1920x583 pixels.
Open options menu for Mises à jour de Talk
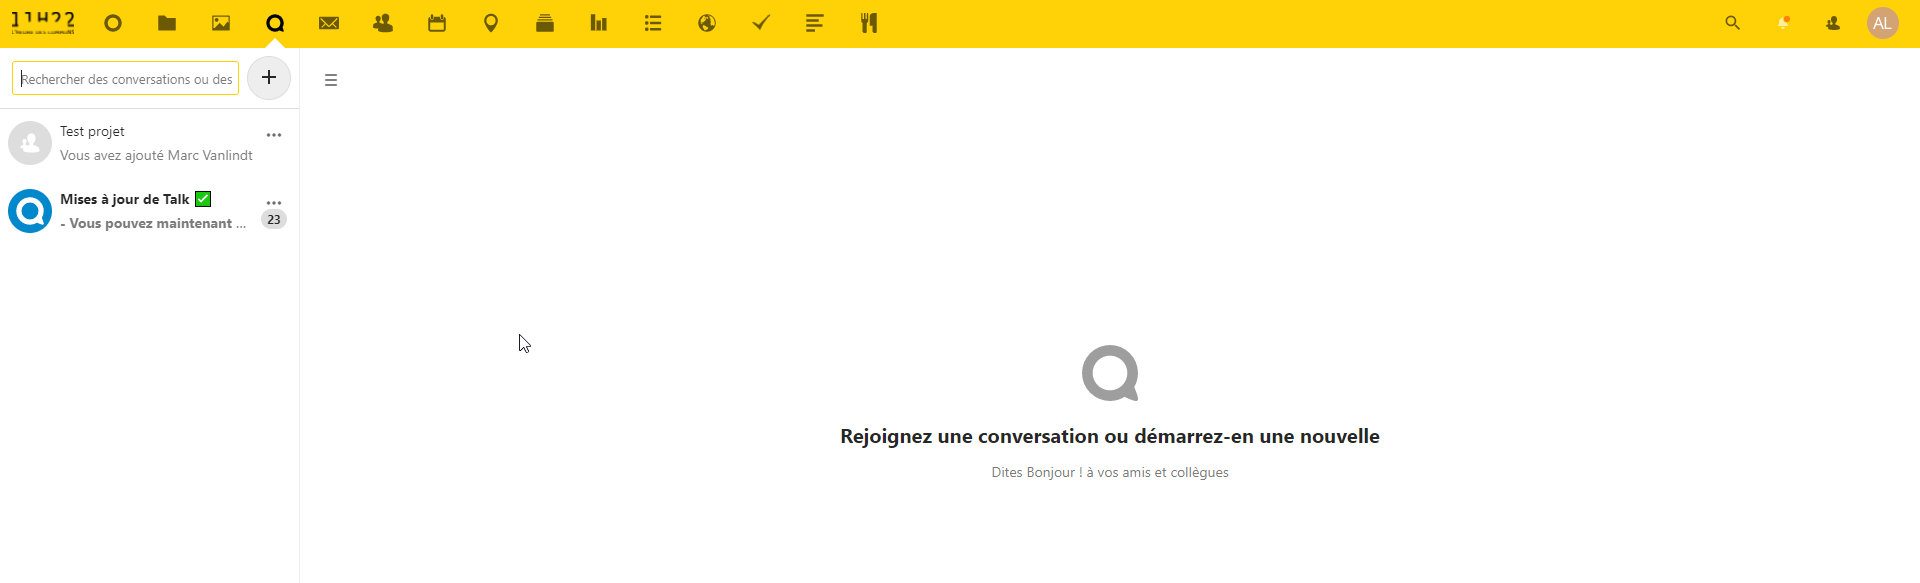[x=274, y=203]
